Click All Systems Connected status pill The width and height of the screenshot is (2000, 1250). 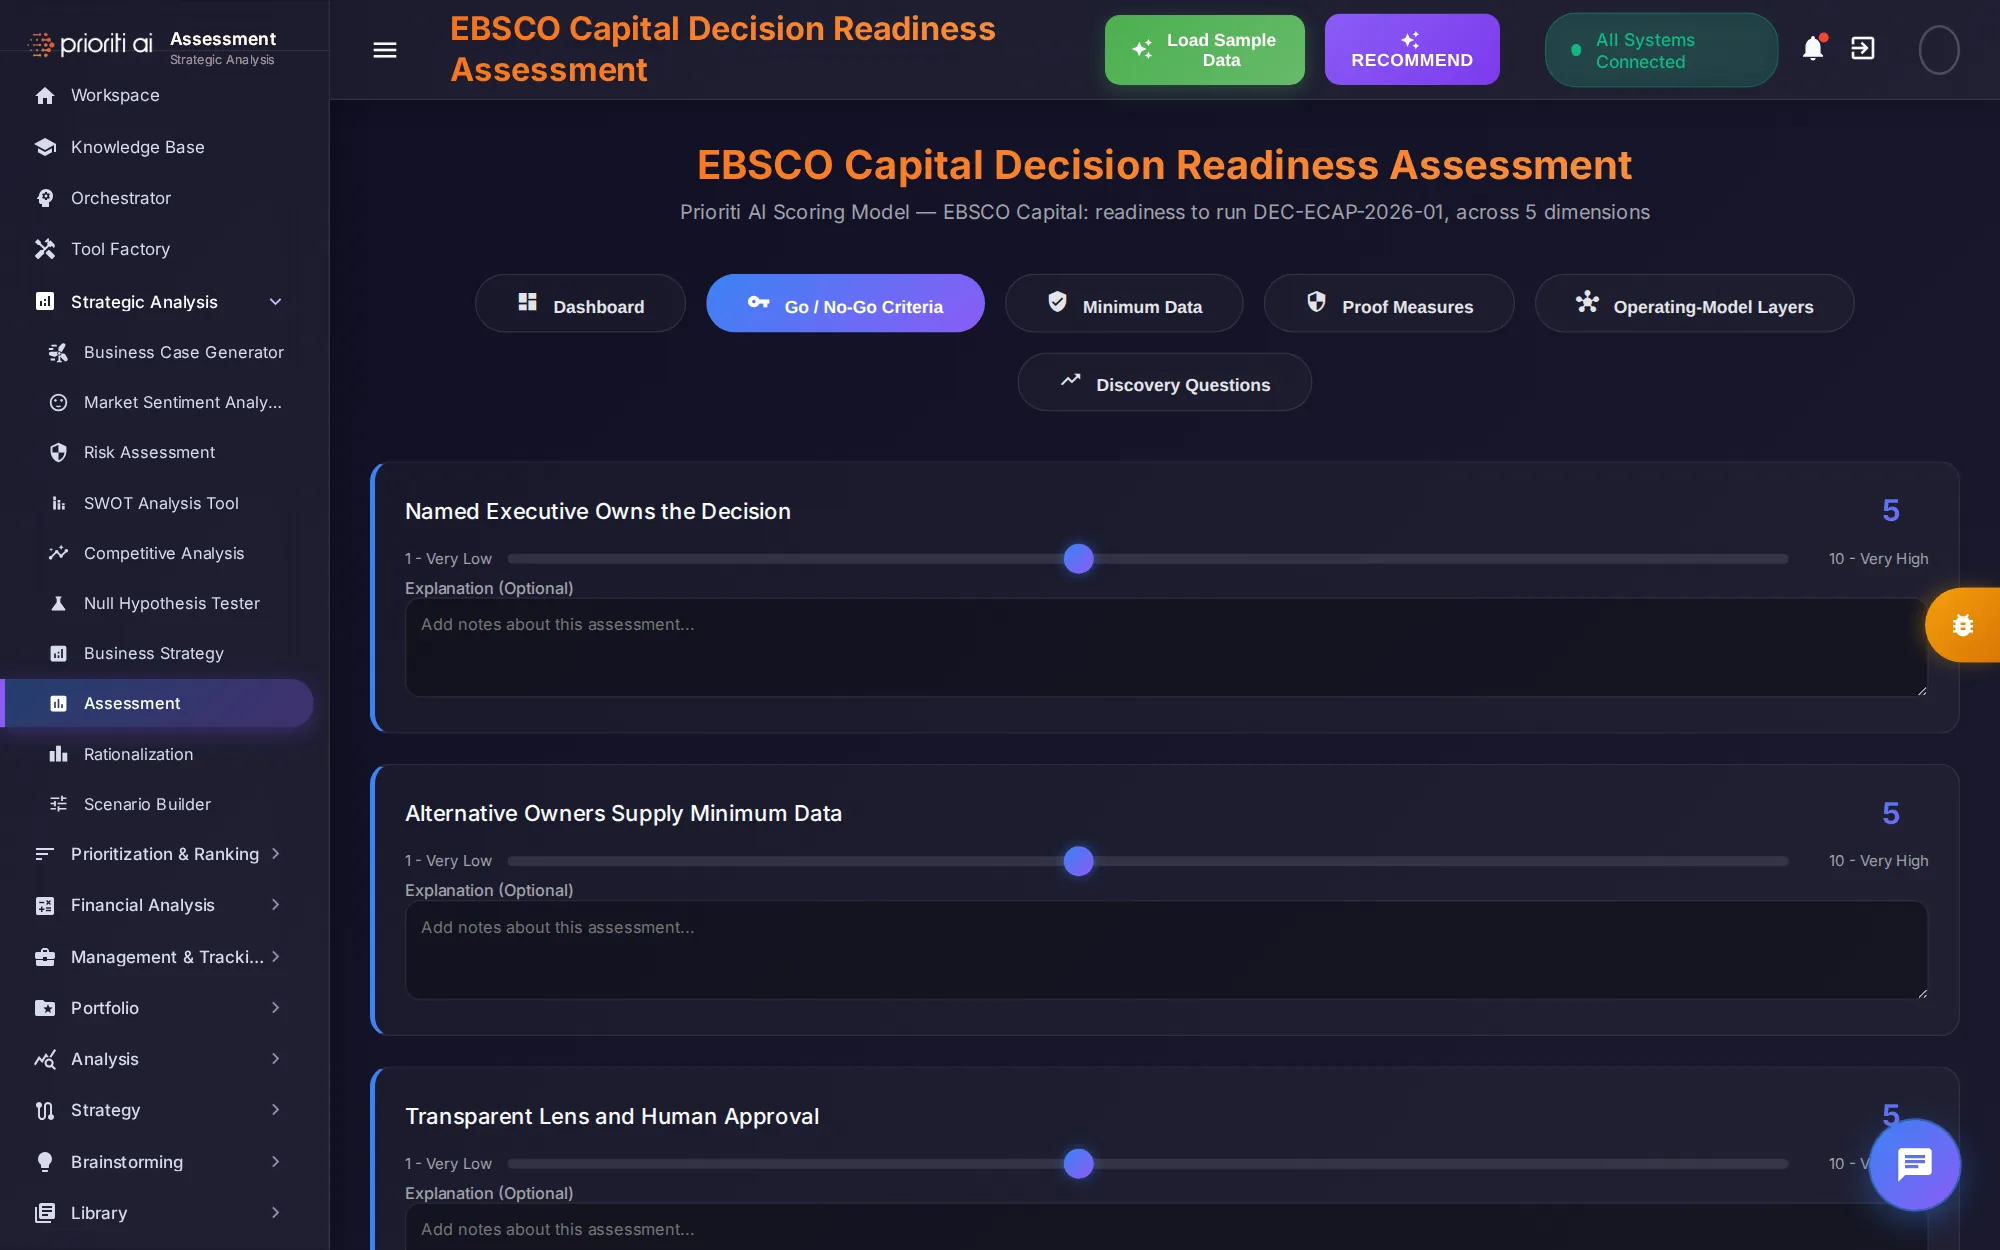pos(1661,50)
